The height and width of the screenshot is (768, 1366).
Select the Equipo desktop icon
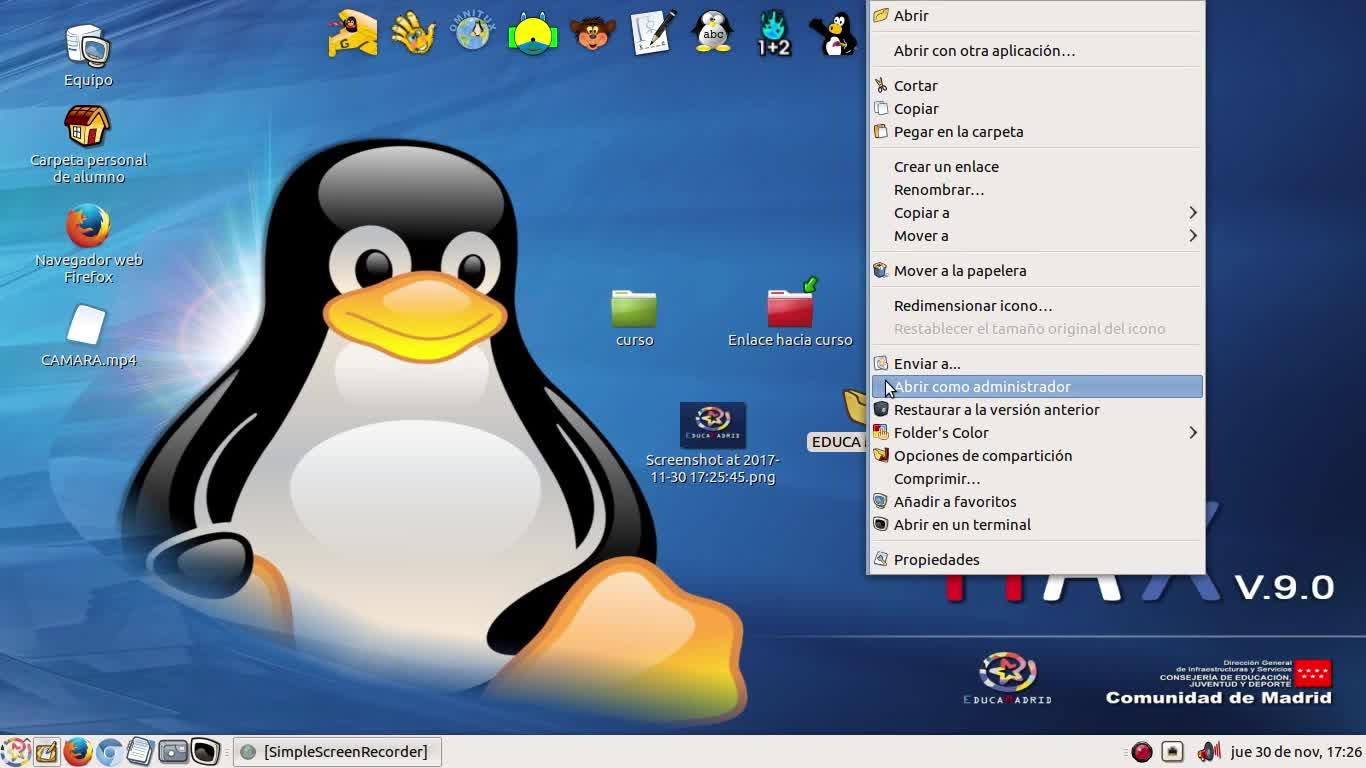(88, 57)
